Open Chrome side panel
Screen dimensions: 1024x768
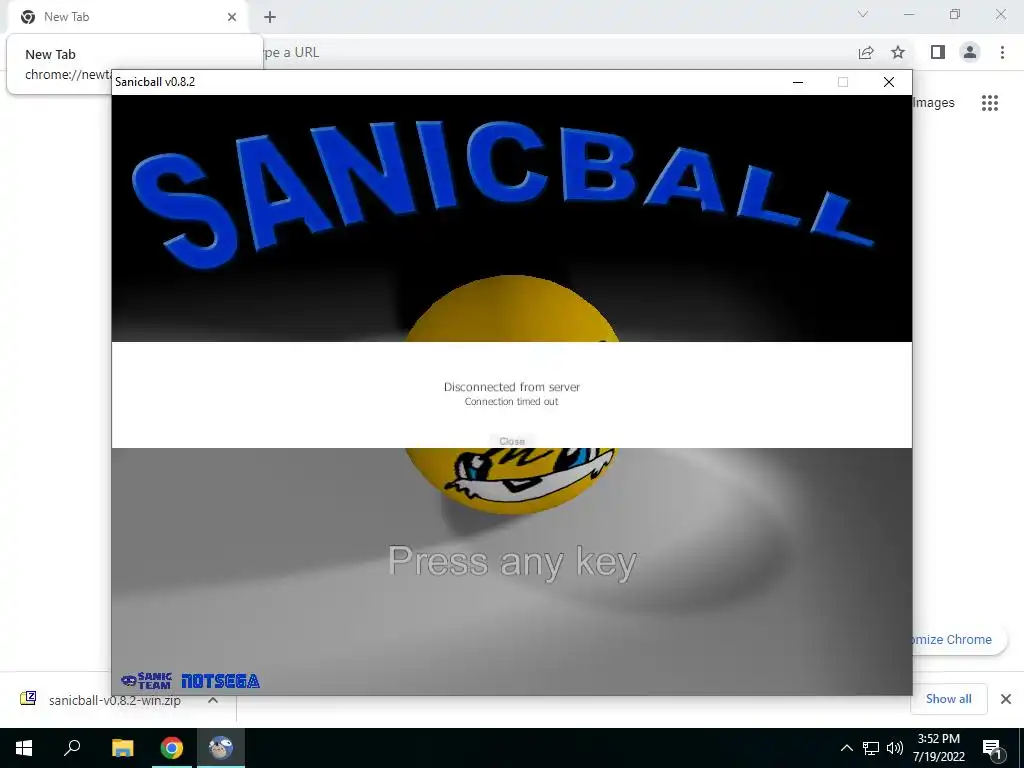(x=938, y=52)
